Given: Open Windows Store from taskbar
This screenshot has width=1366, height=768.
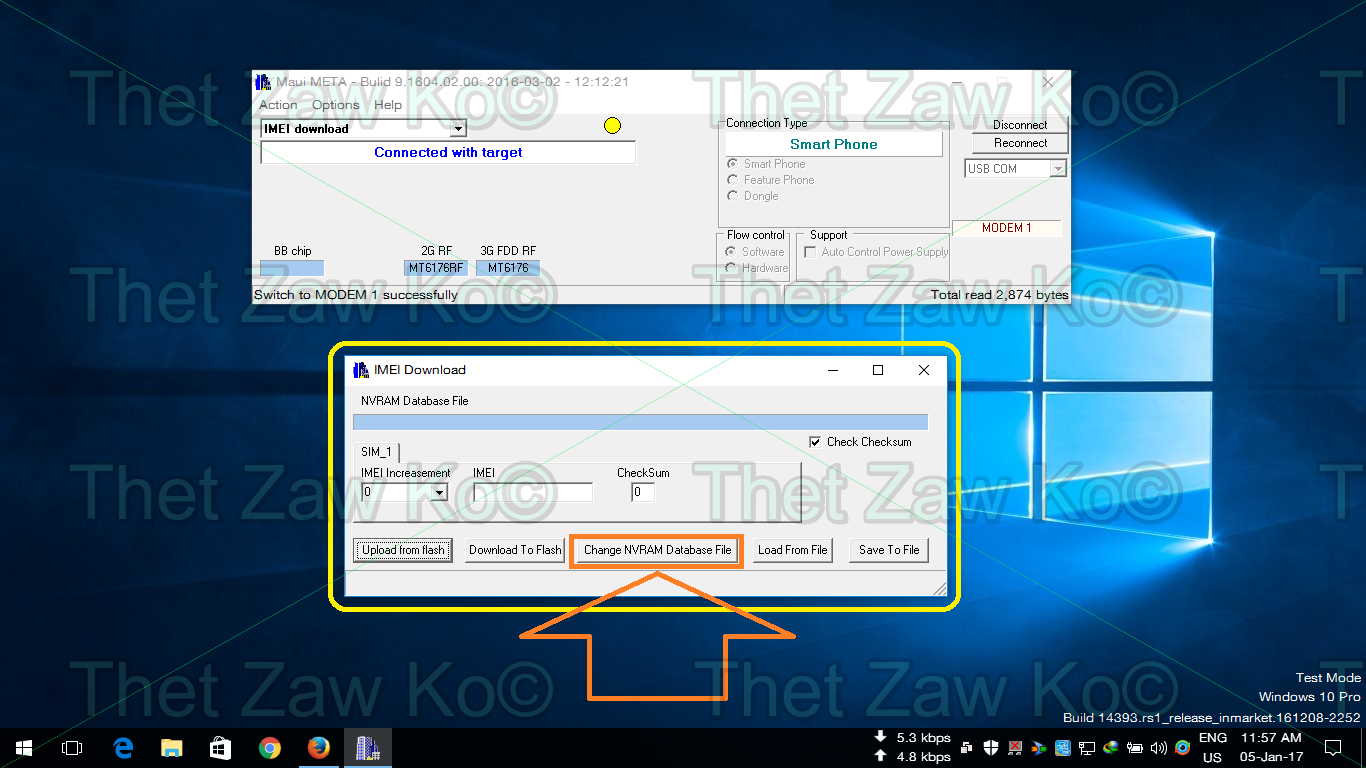Looking at the screenshot, I should (x=220, y=748).
